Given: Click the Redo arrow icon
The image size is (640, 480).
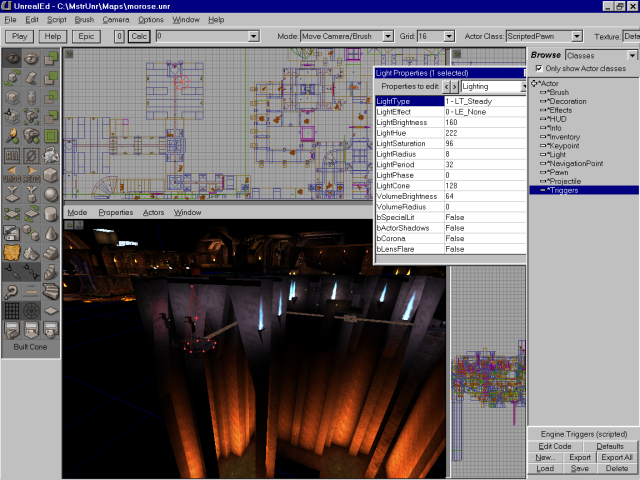Looking at the screenshot, I should (31, 171).
